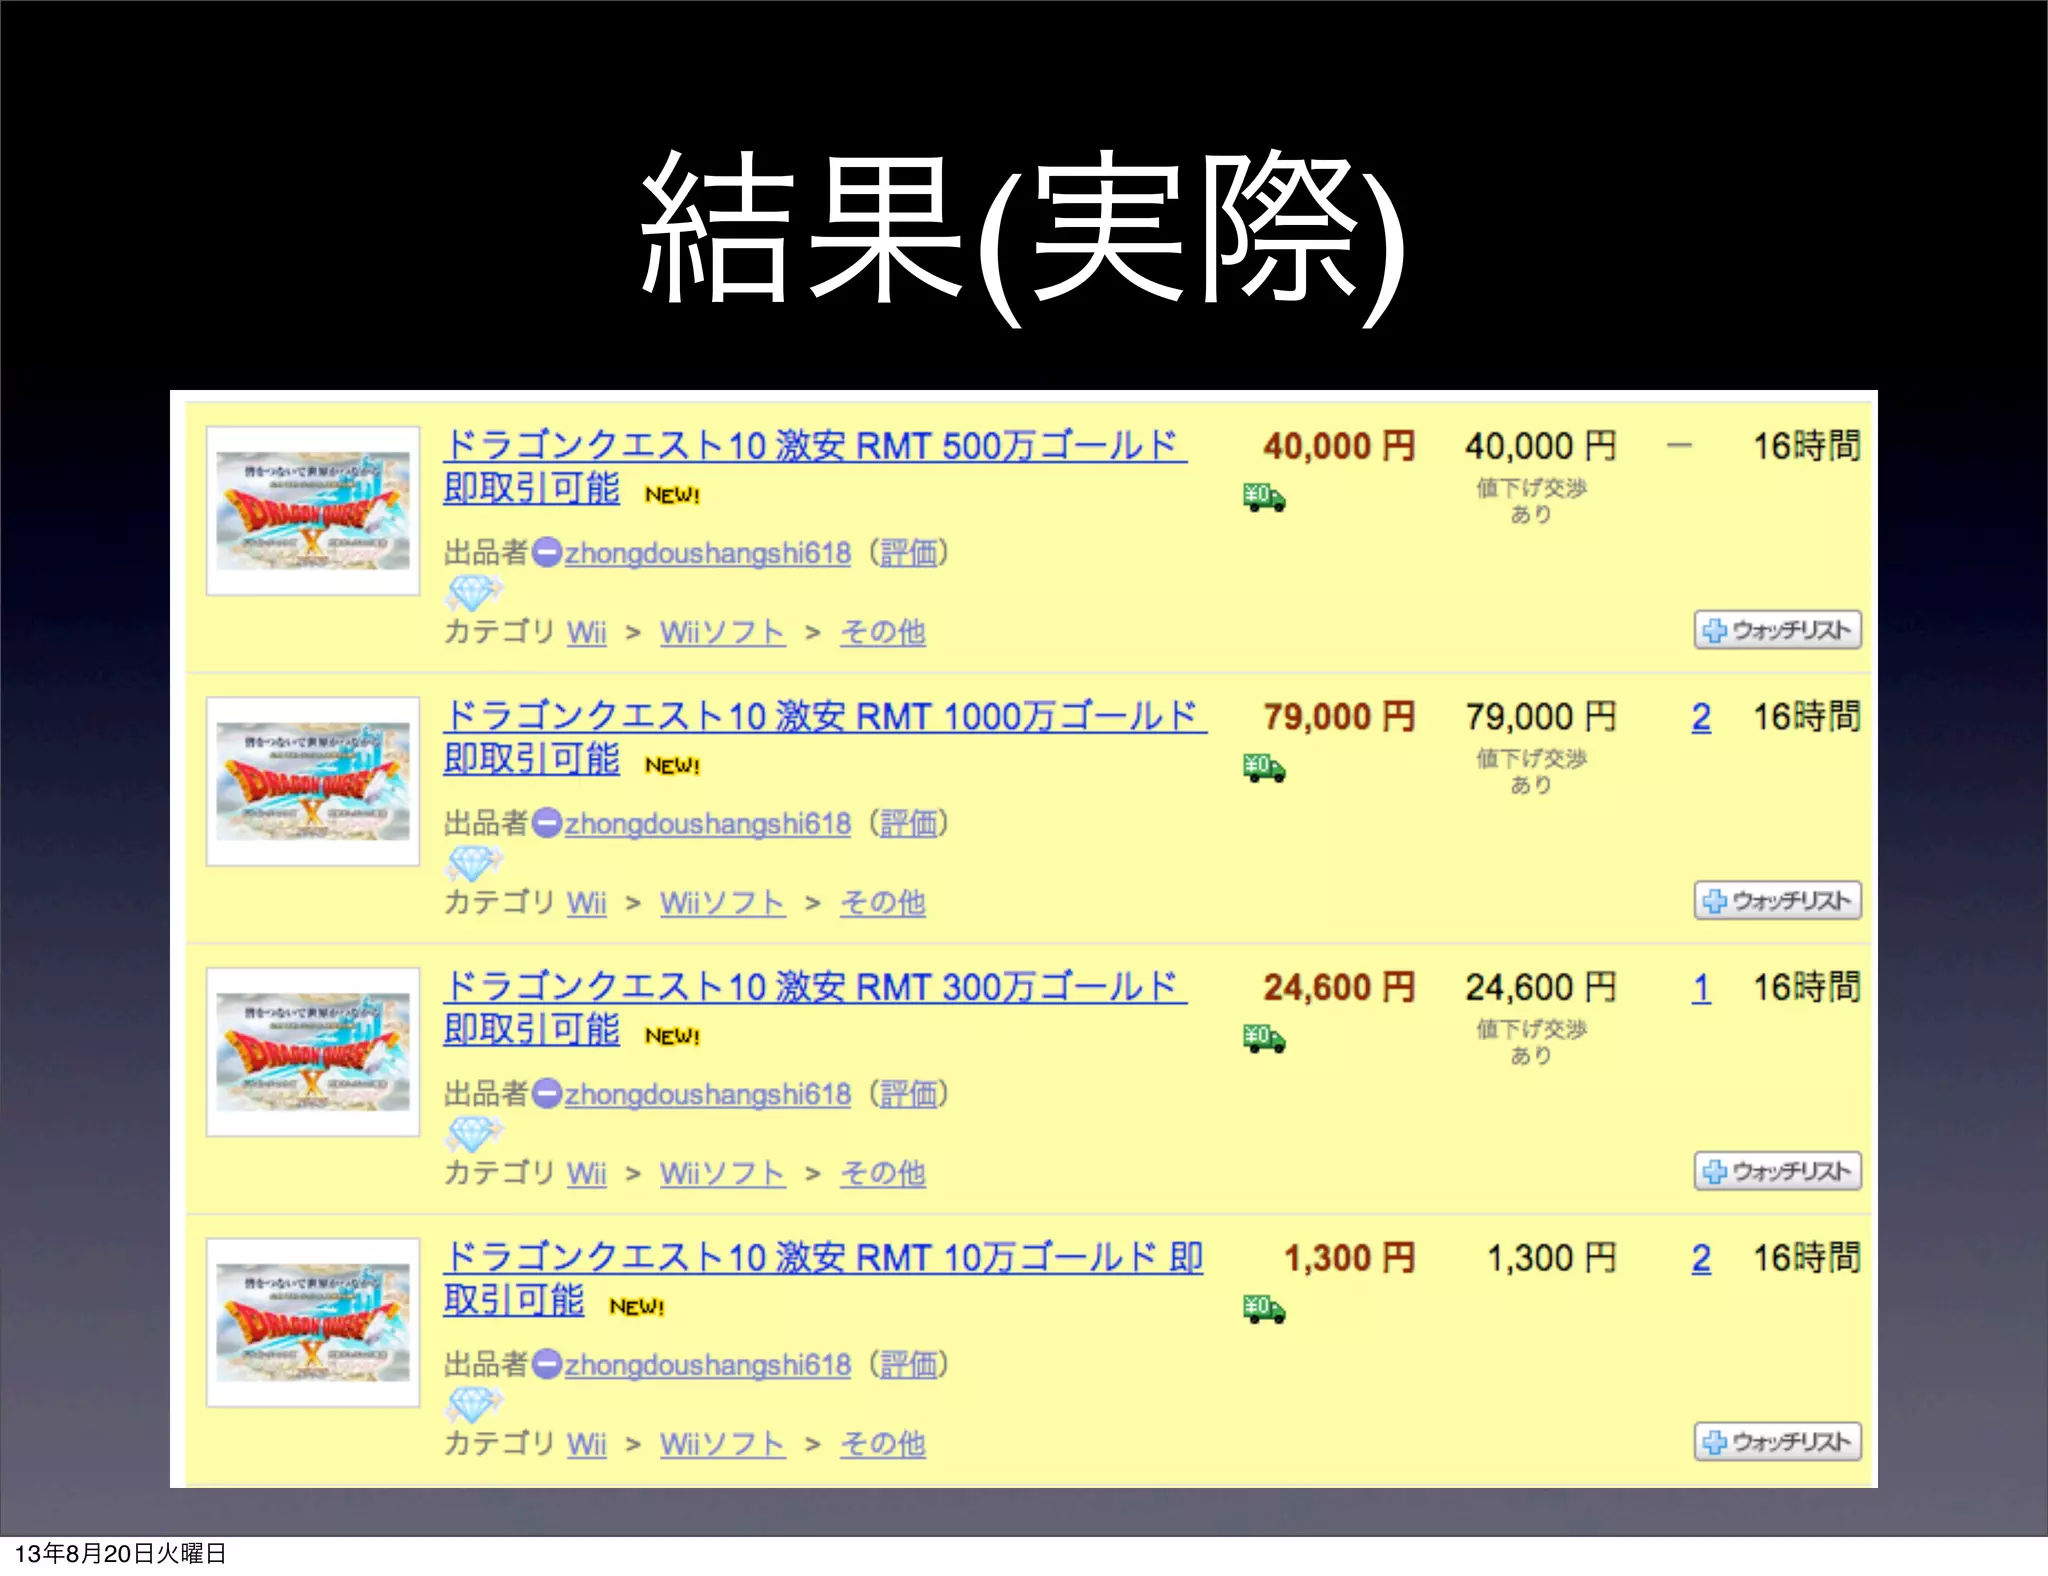Open seller zhongdoushangshi618 in 500万 listing

click(x=707, y=553)
